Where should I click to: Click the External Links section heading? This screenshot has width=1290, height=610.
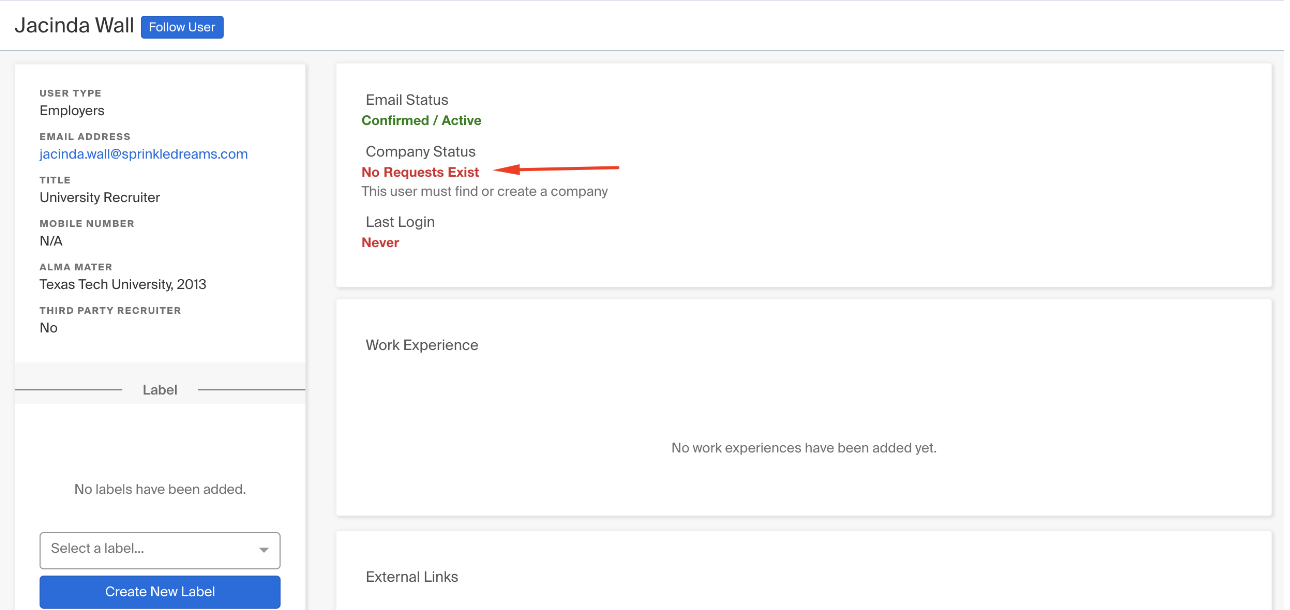tap(412, 577)
